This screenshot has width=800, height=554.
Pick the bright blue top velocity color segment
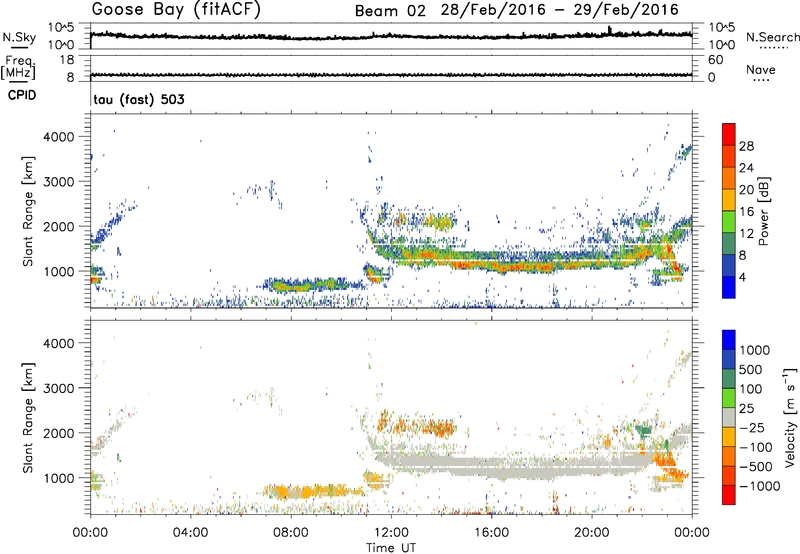[x=729, y=340]
